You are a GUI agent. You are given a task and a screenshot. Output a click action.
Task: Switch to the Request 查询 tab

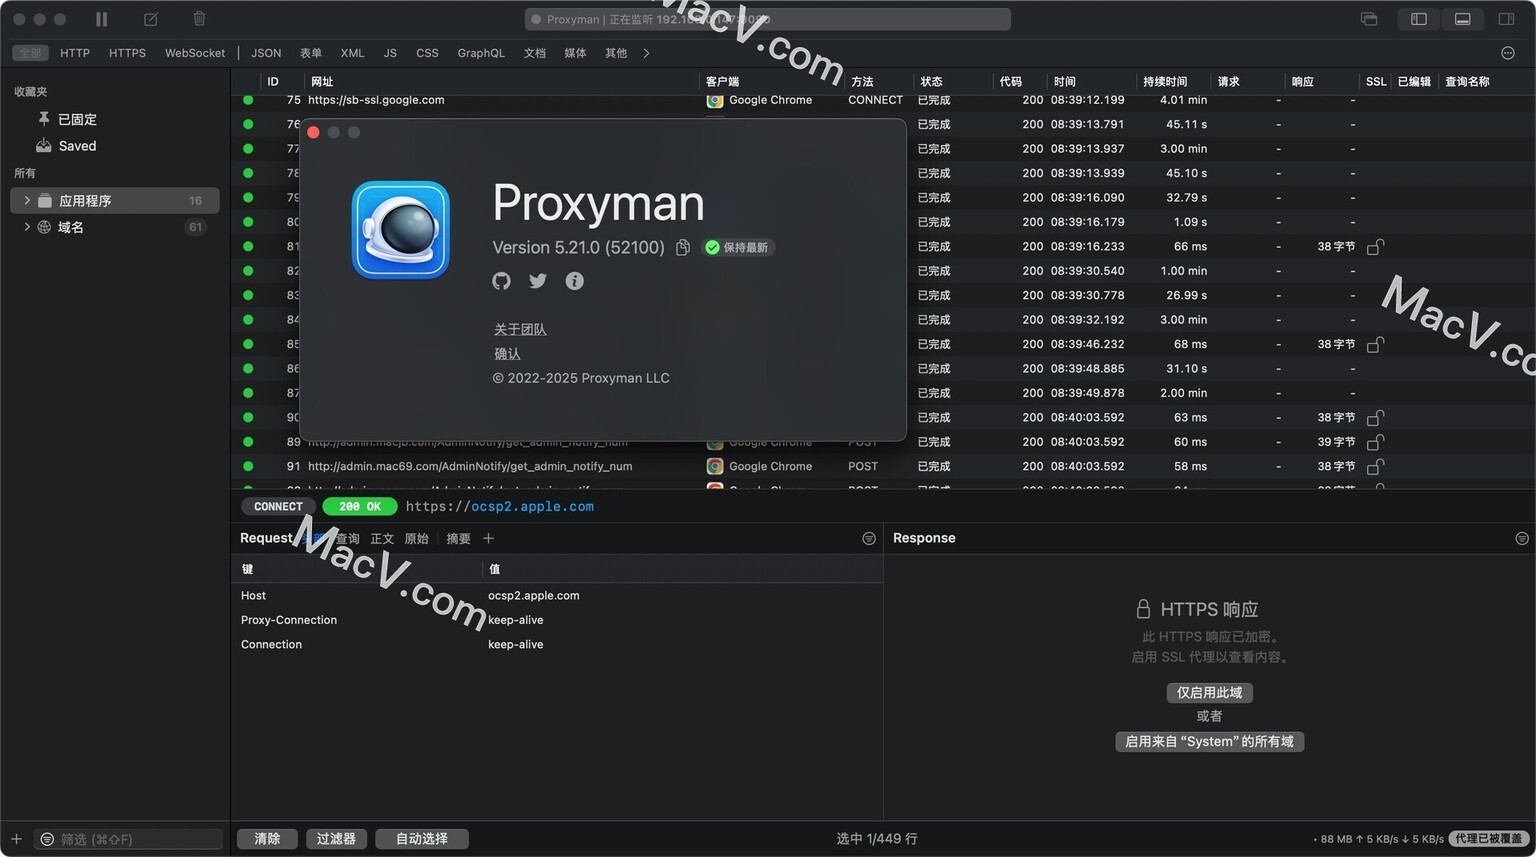click(347, 539)
